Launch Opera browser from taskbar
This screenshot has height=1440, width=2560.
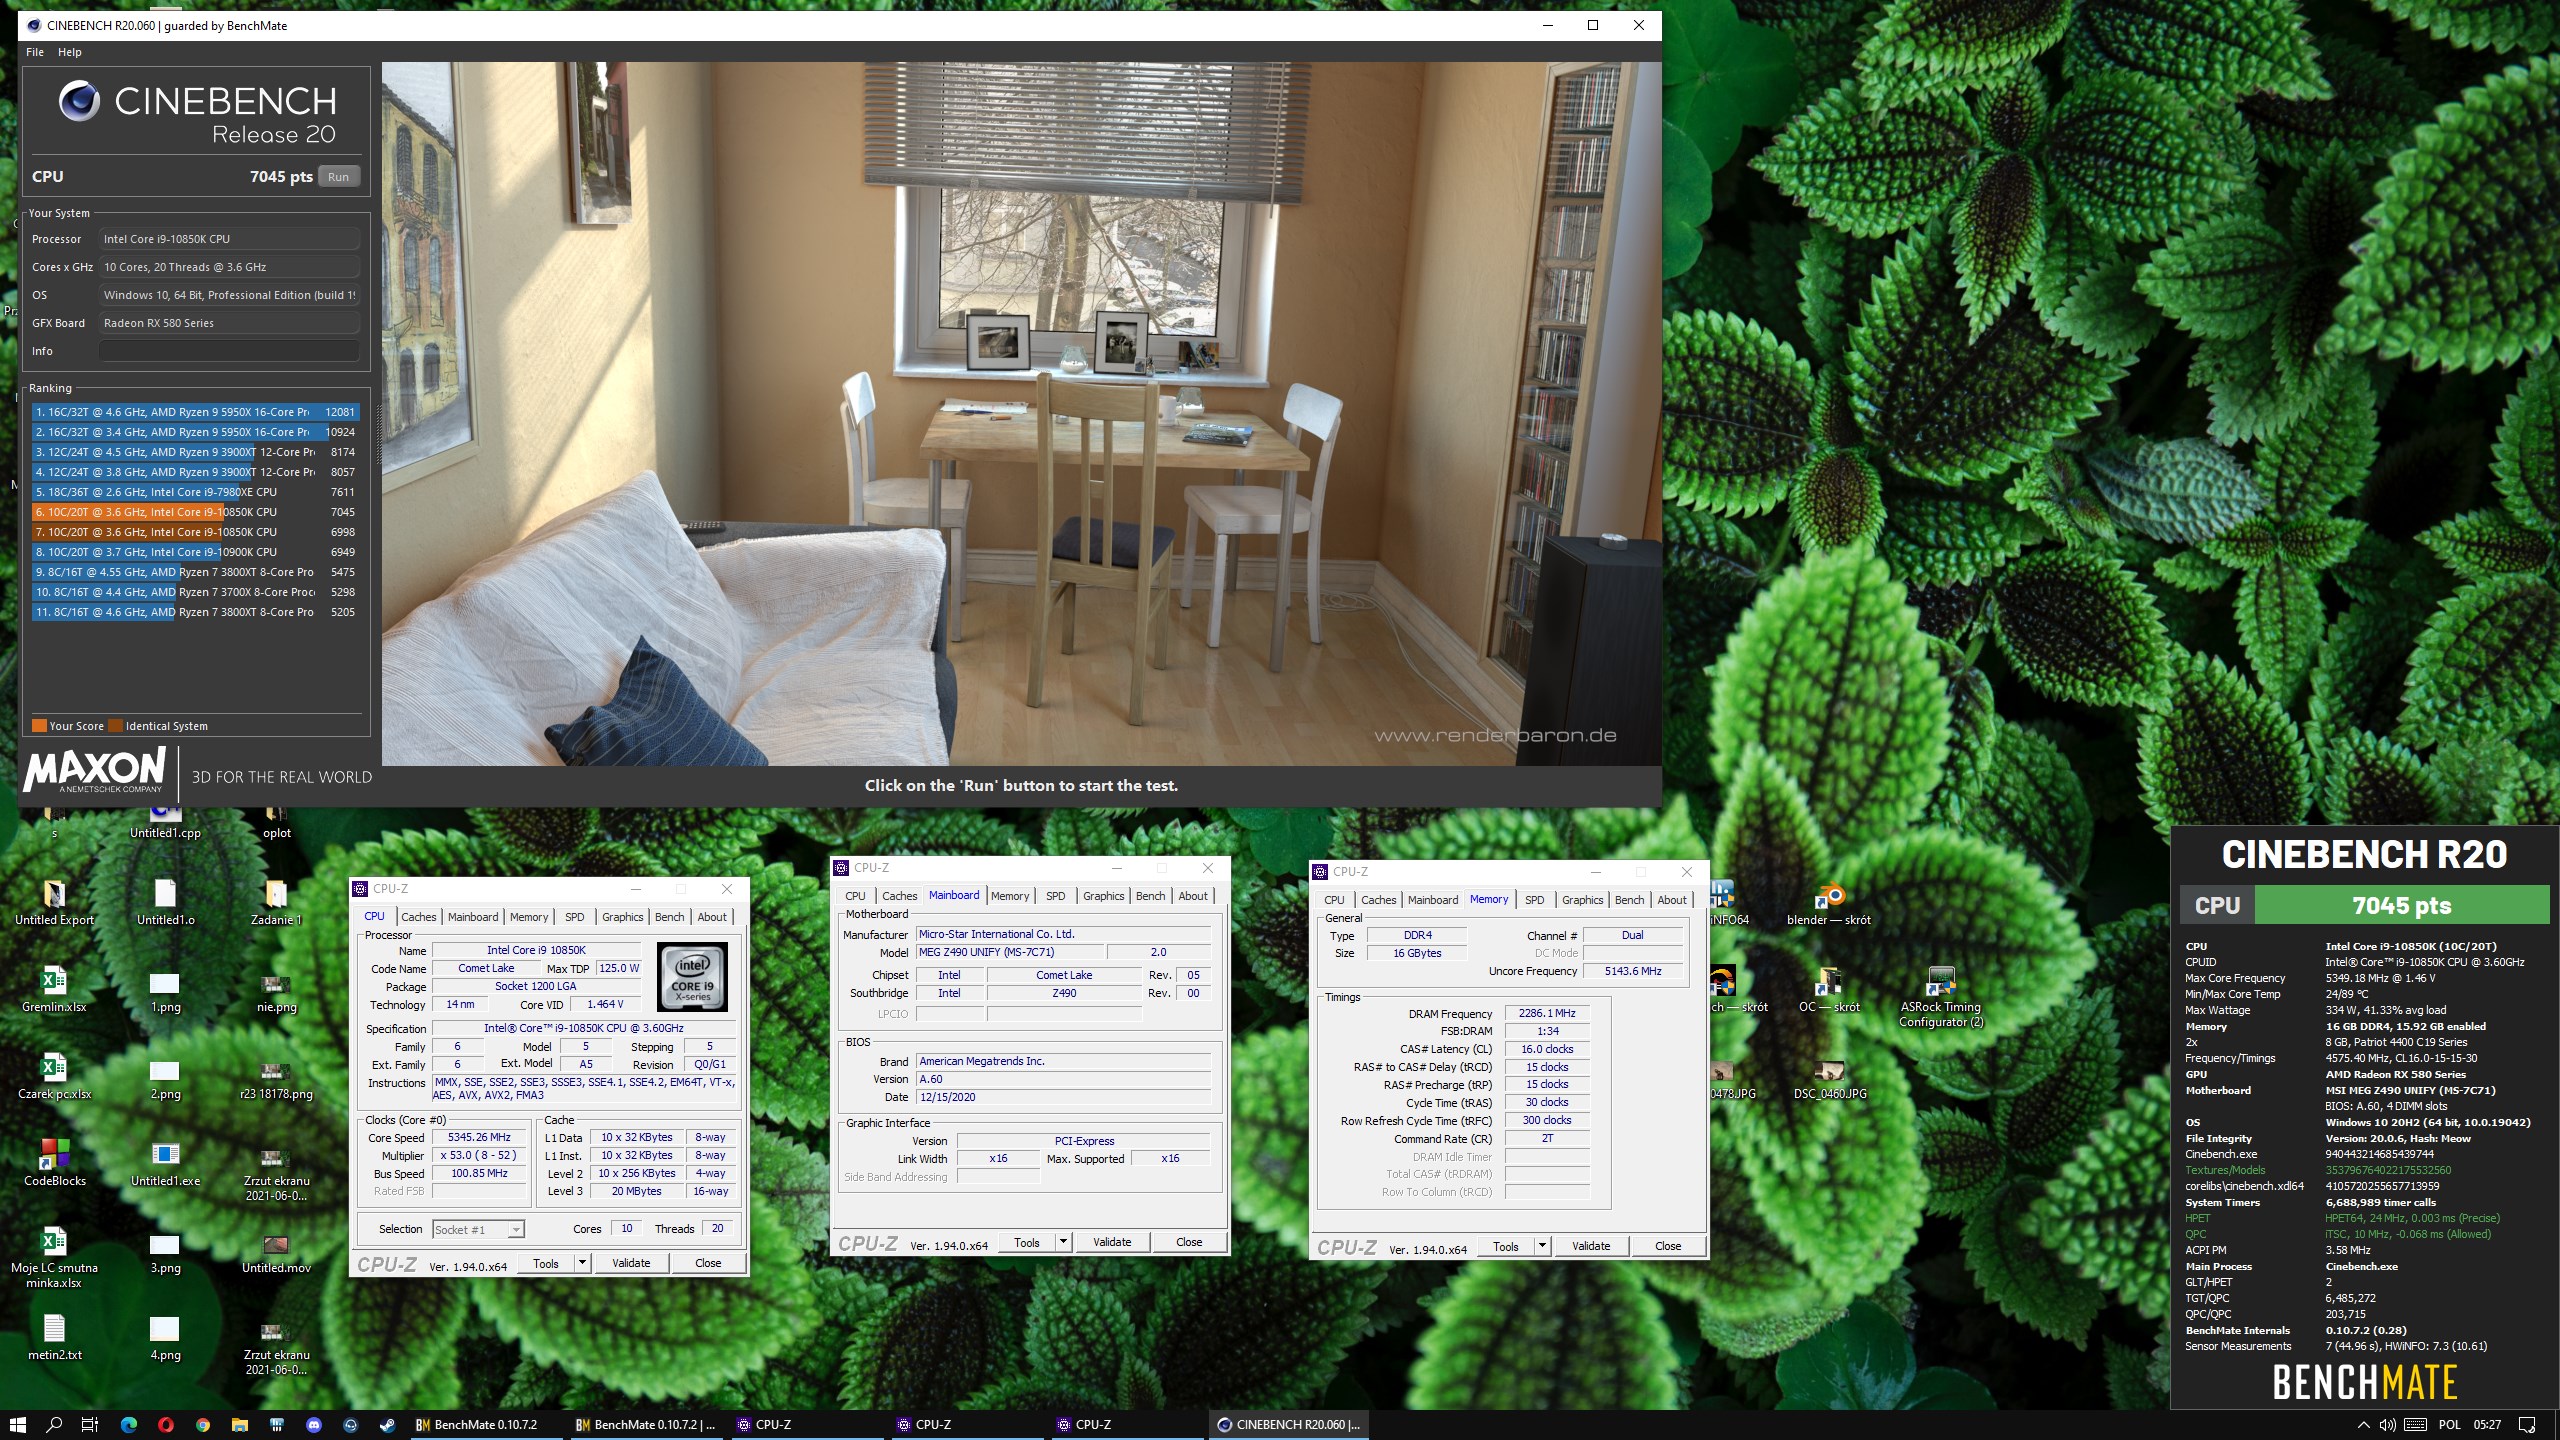(x=165, y=1424)
